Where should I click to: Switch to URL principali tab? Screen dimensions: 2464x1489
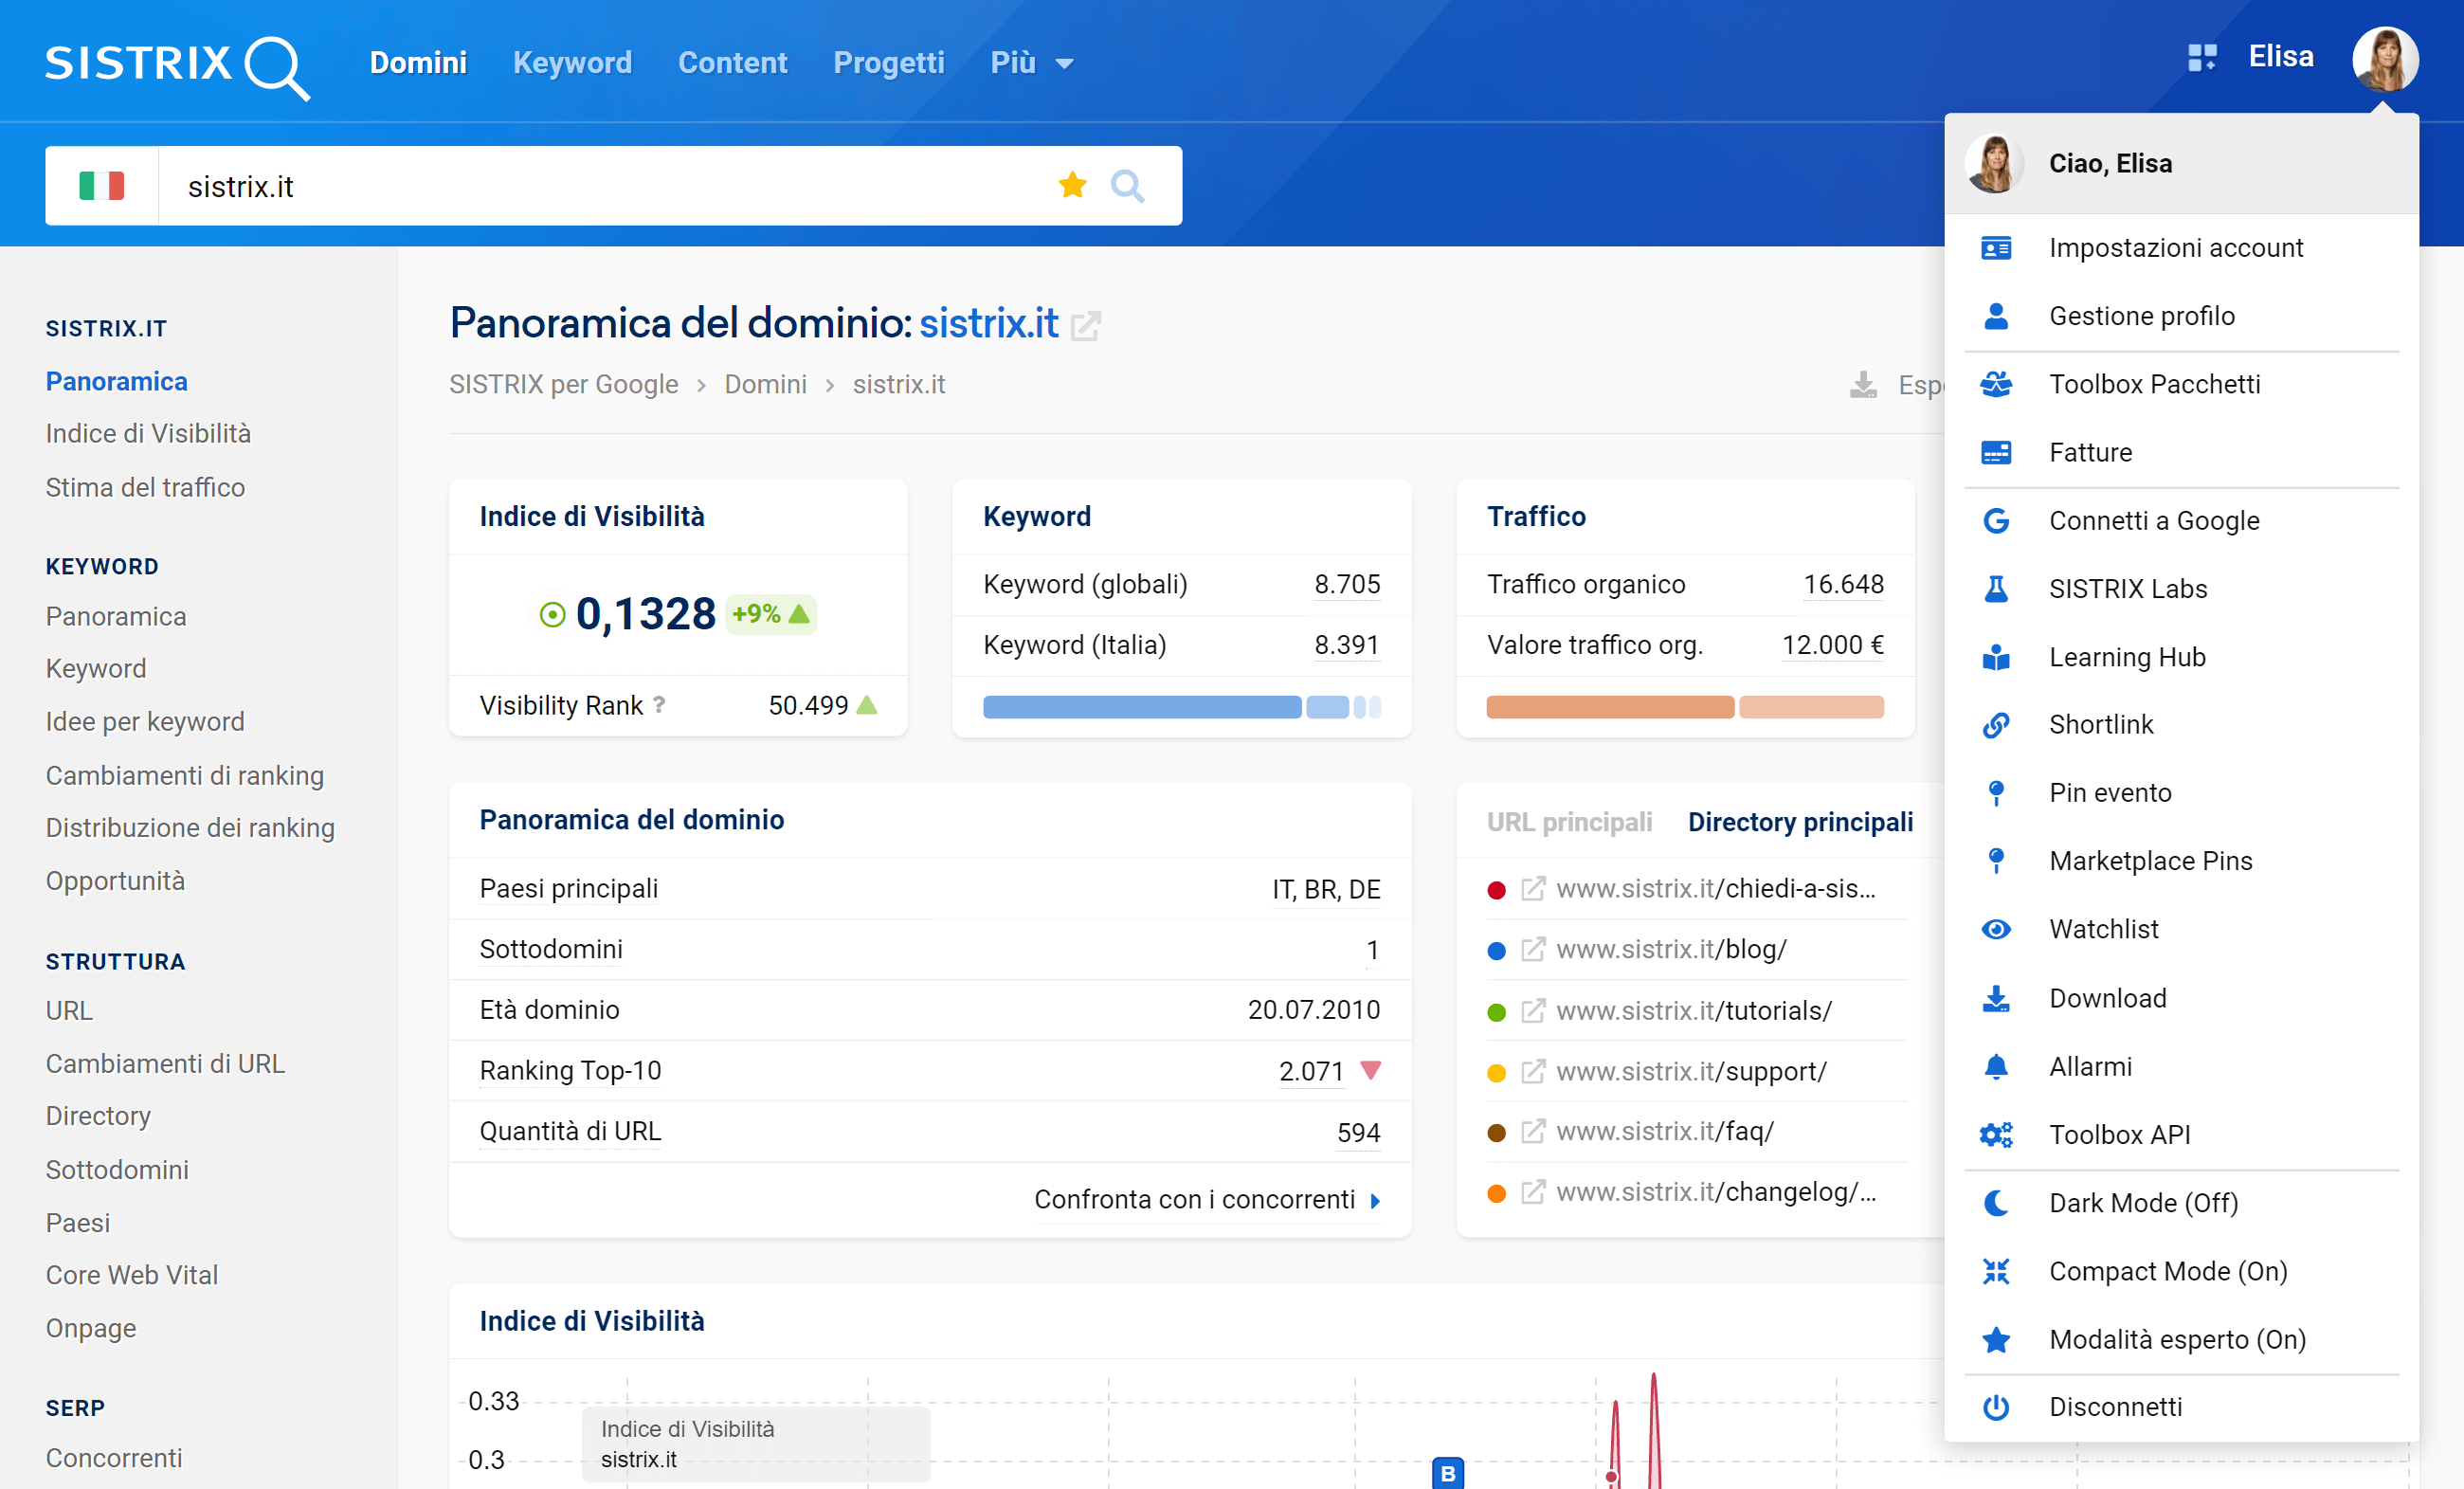pyautogui.click(x=1569, y=822)
